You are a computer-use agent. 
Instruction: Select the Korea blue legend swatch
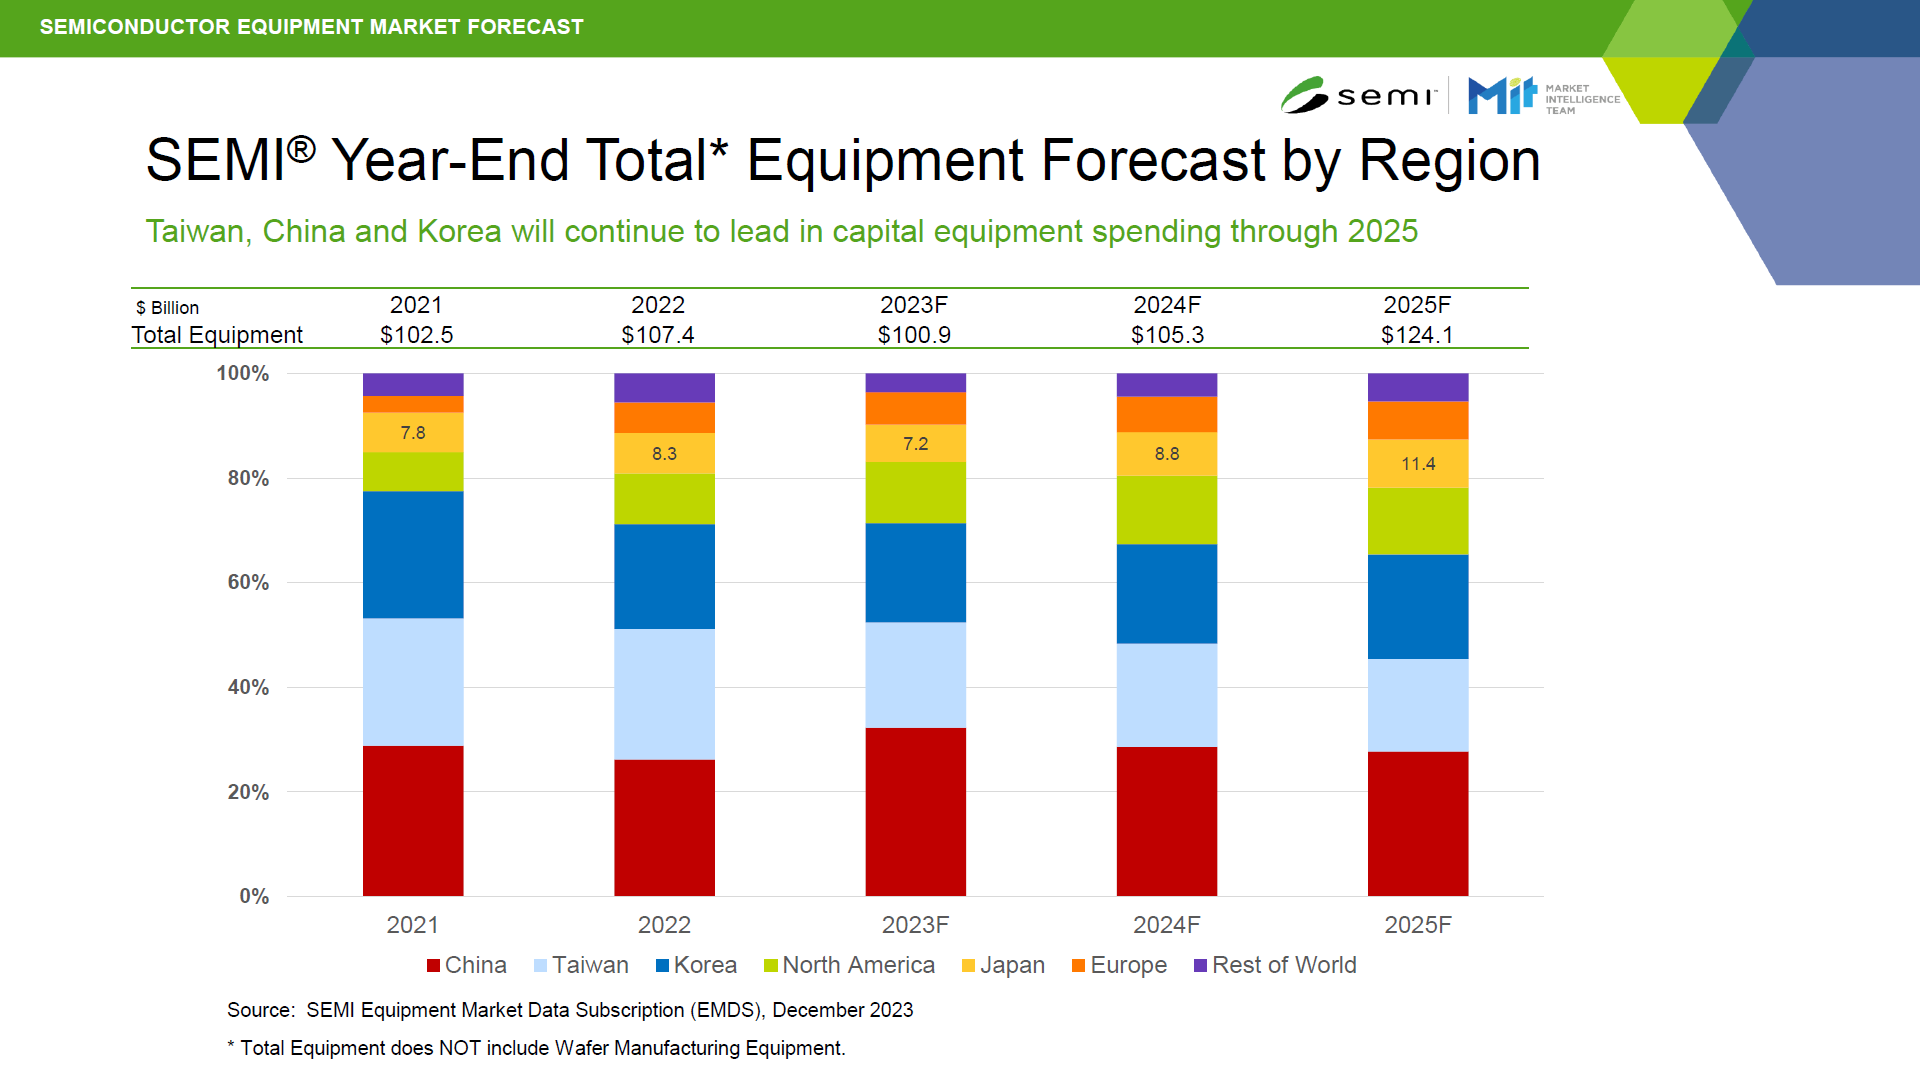(662, 966)
